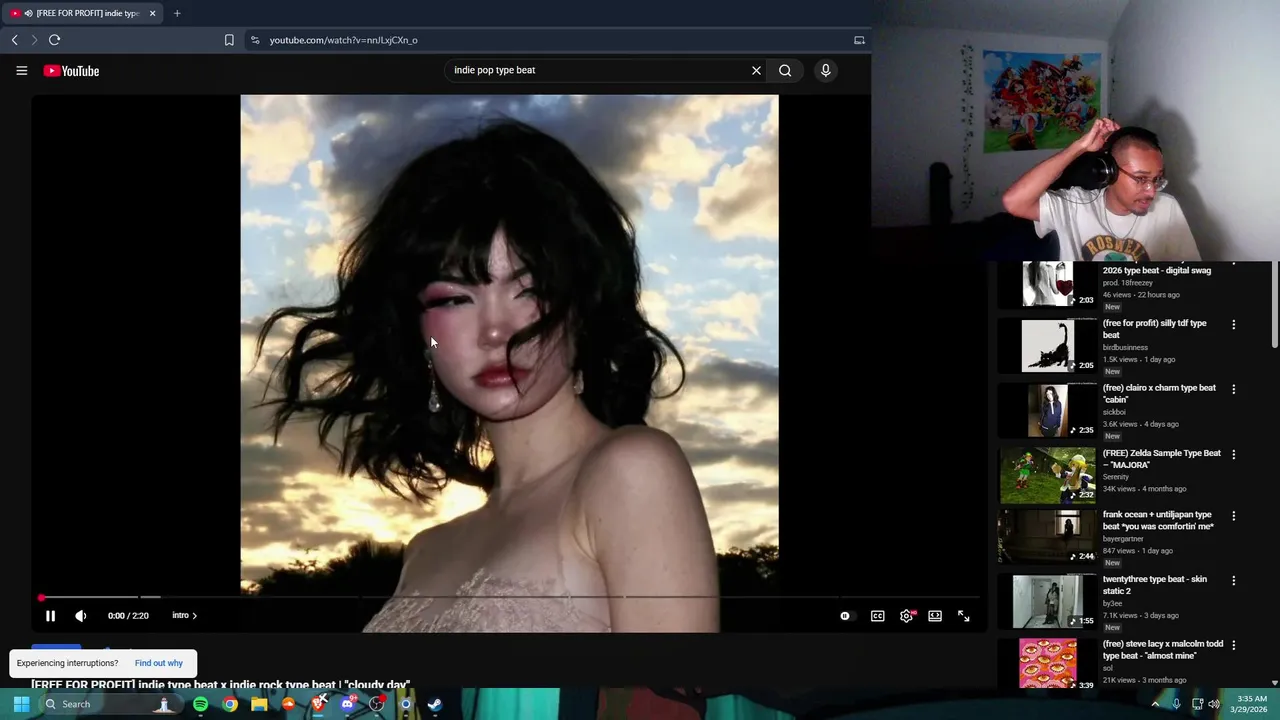Open options menu for clairo 'cabin' video

(1233, 389)
